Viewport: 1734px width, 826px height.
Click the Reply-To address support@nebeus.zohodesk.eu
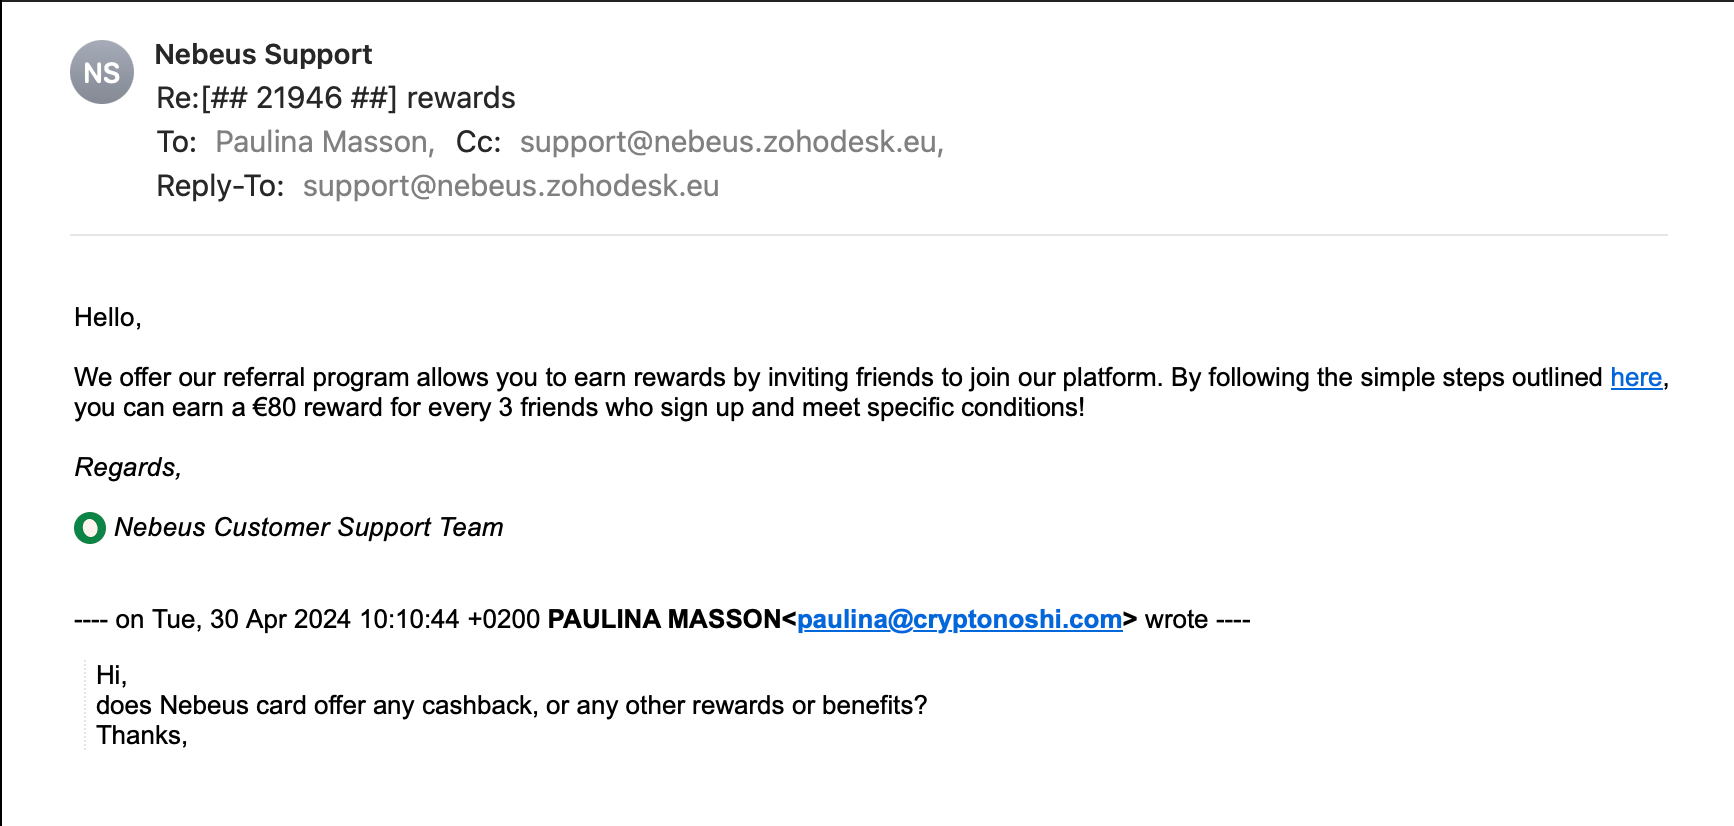tap(511, 186)
